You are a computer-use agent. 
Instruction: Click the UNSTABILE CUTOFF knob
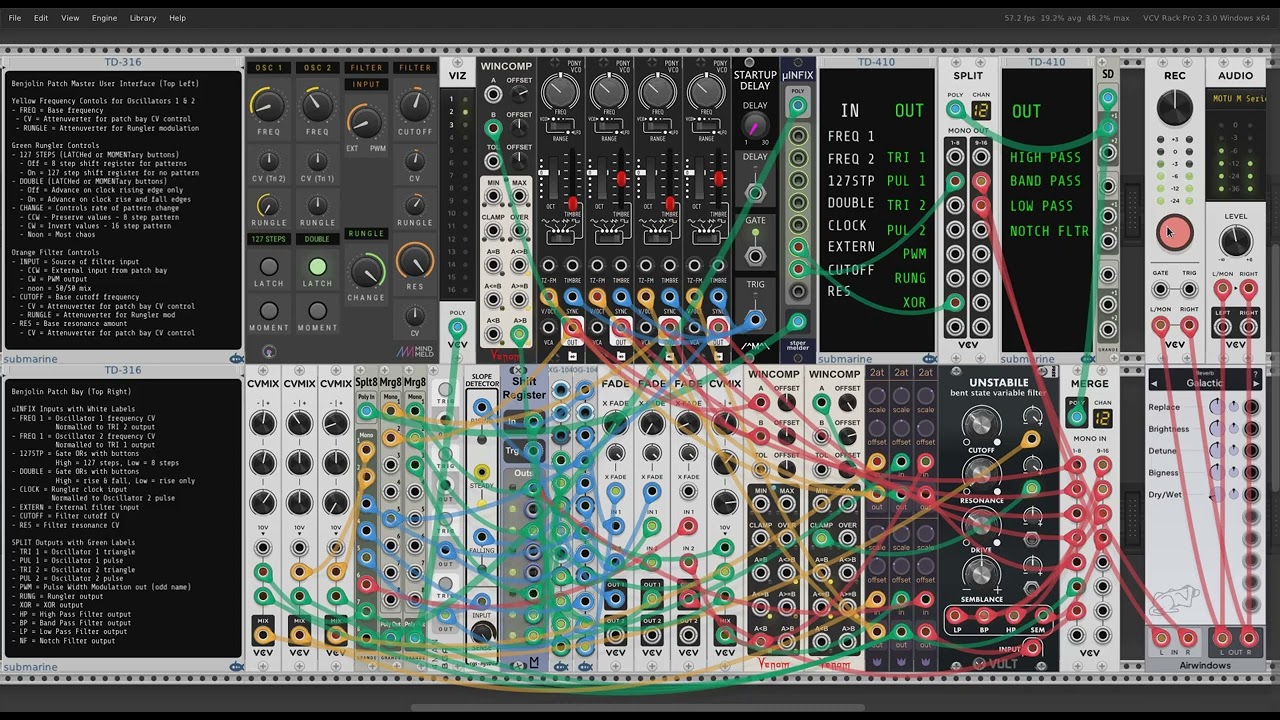[x=981, y=427]
